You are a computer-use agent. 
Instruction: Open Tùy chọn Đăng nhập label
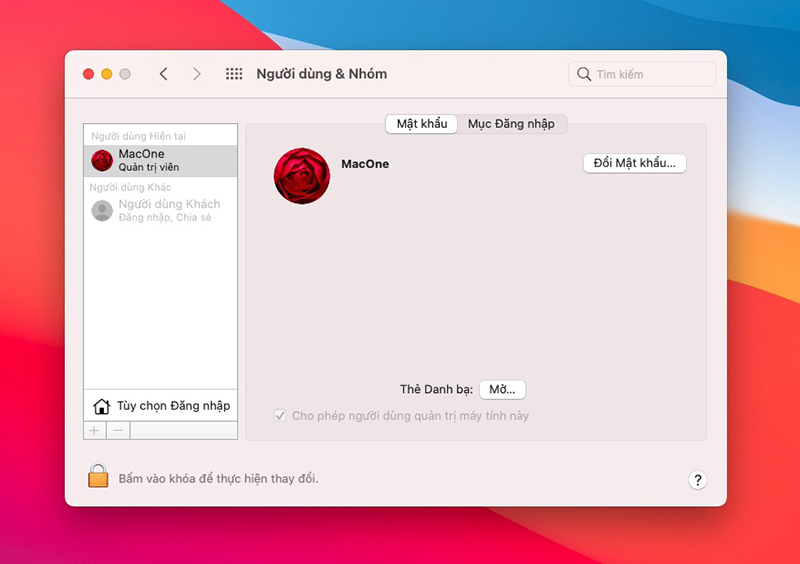coord(173,406)
